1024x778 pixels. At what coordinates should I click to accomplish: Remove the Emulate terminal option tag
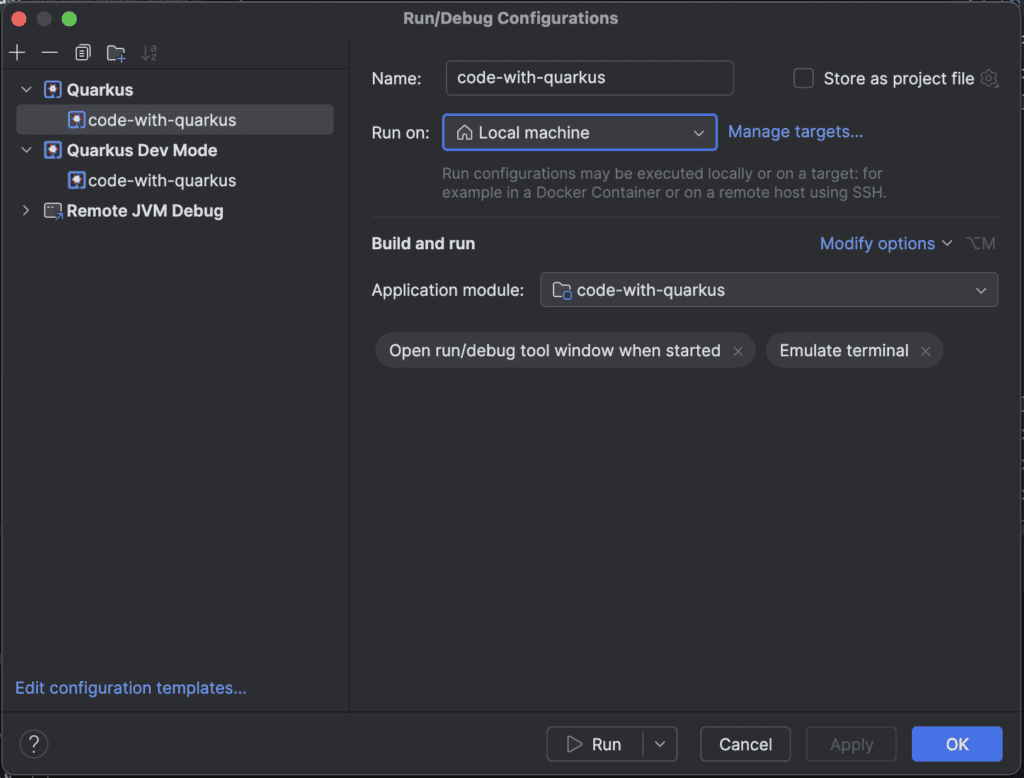coord(925,351)
